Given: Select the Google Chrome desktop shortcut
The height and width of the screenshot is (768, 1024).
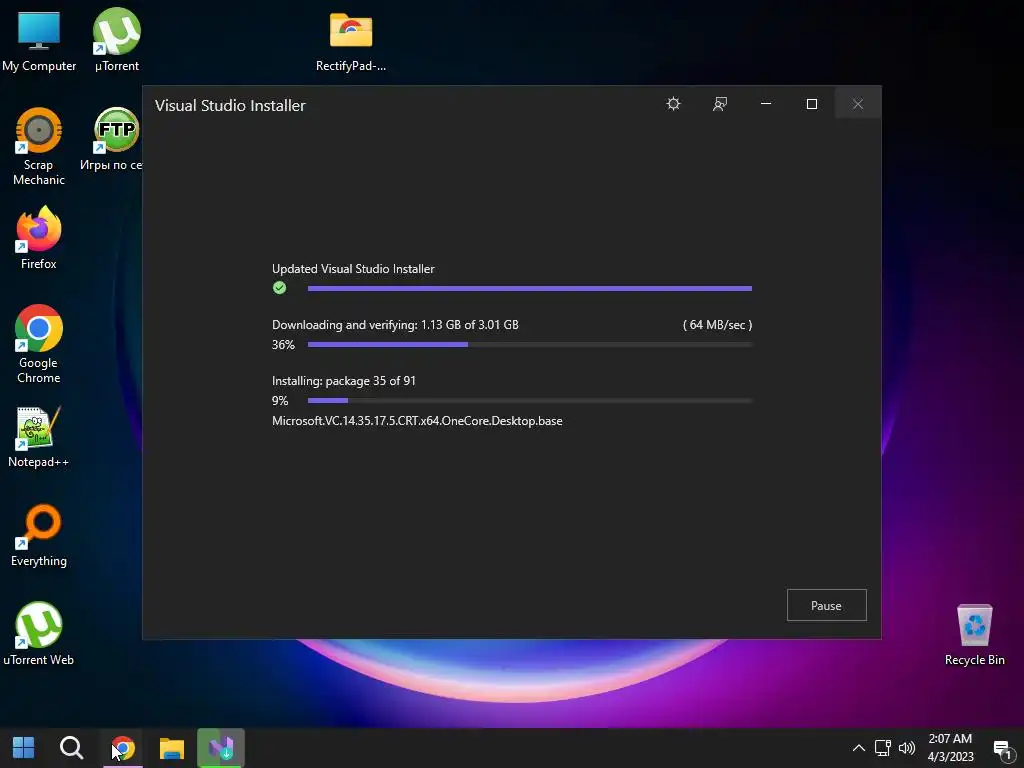Looking at the screenshot, I should point(39,344).
